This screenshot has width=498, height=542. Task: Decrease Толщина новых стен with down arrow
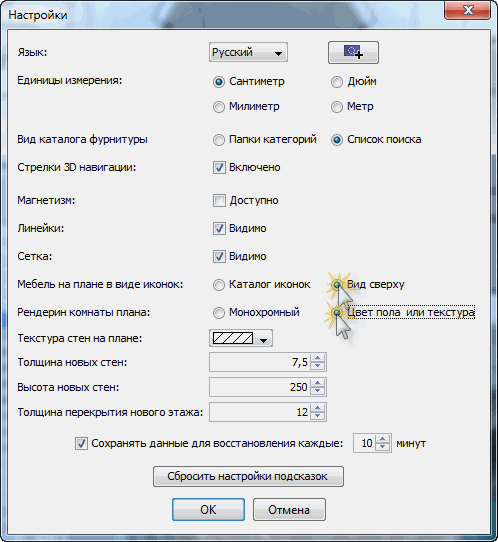tap(318, 366)
